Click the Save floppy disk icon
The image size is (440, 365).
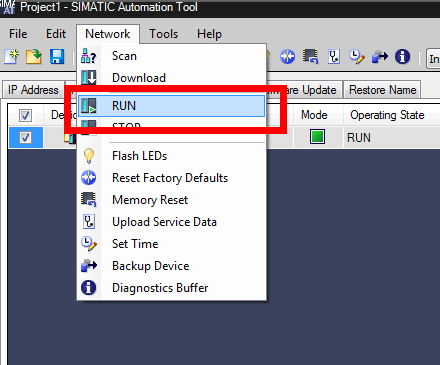point(57,56)
